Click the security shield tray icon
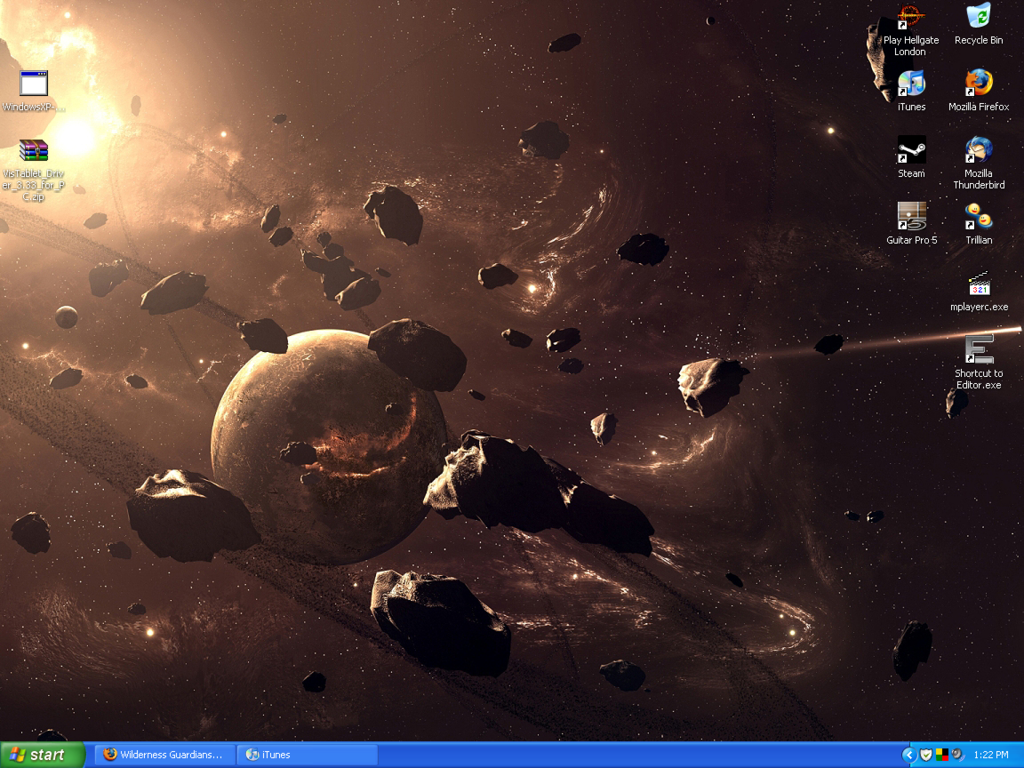The height and width of the screenshot is (768, 1024). tap(925, 755)
